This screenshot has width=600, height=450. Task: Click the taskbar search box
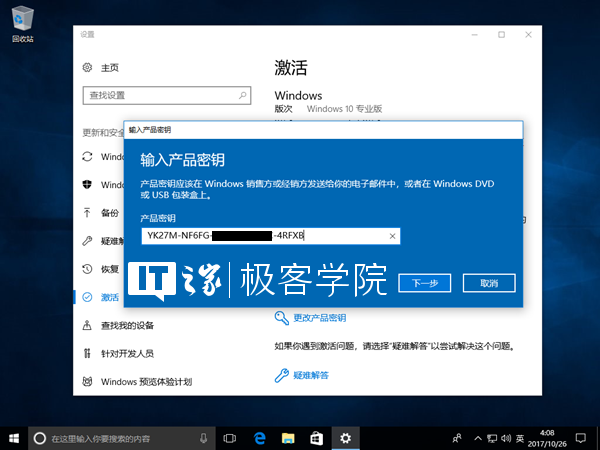pos(122,439)
